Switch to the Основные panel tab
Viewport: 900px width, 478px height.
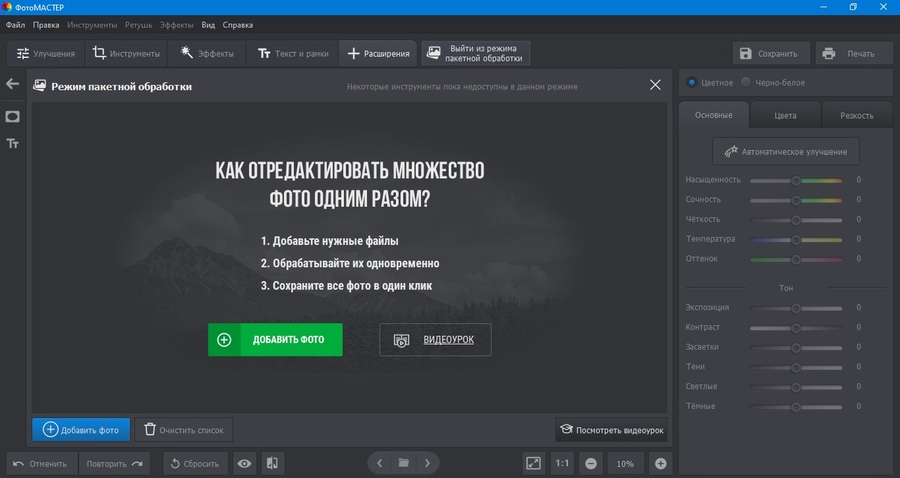[713, 115]
